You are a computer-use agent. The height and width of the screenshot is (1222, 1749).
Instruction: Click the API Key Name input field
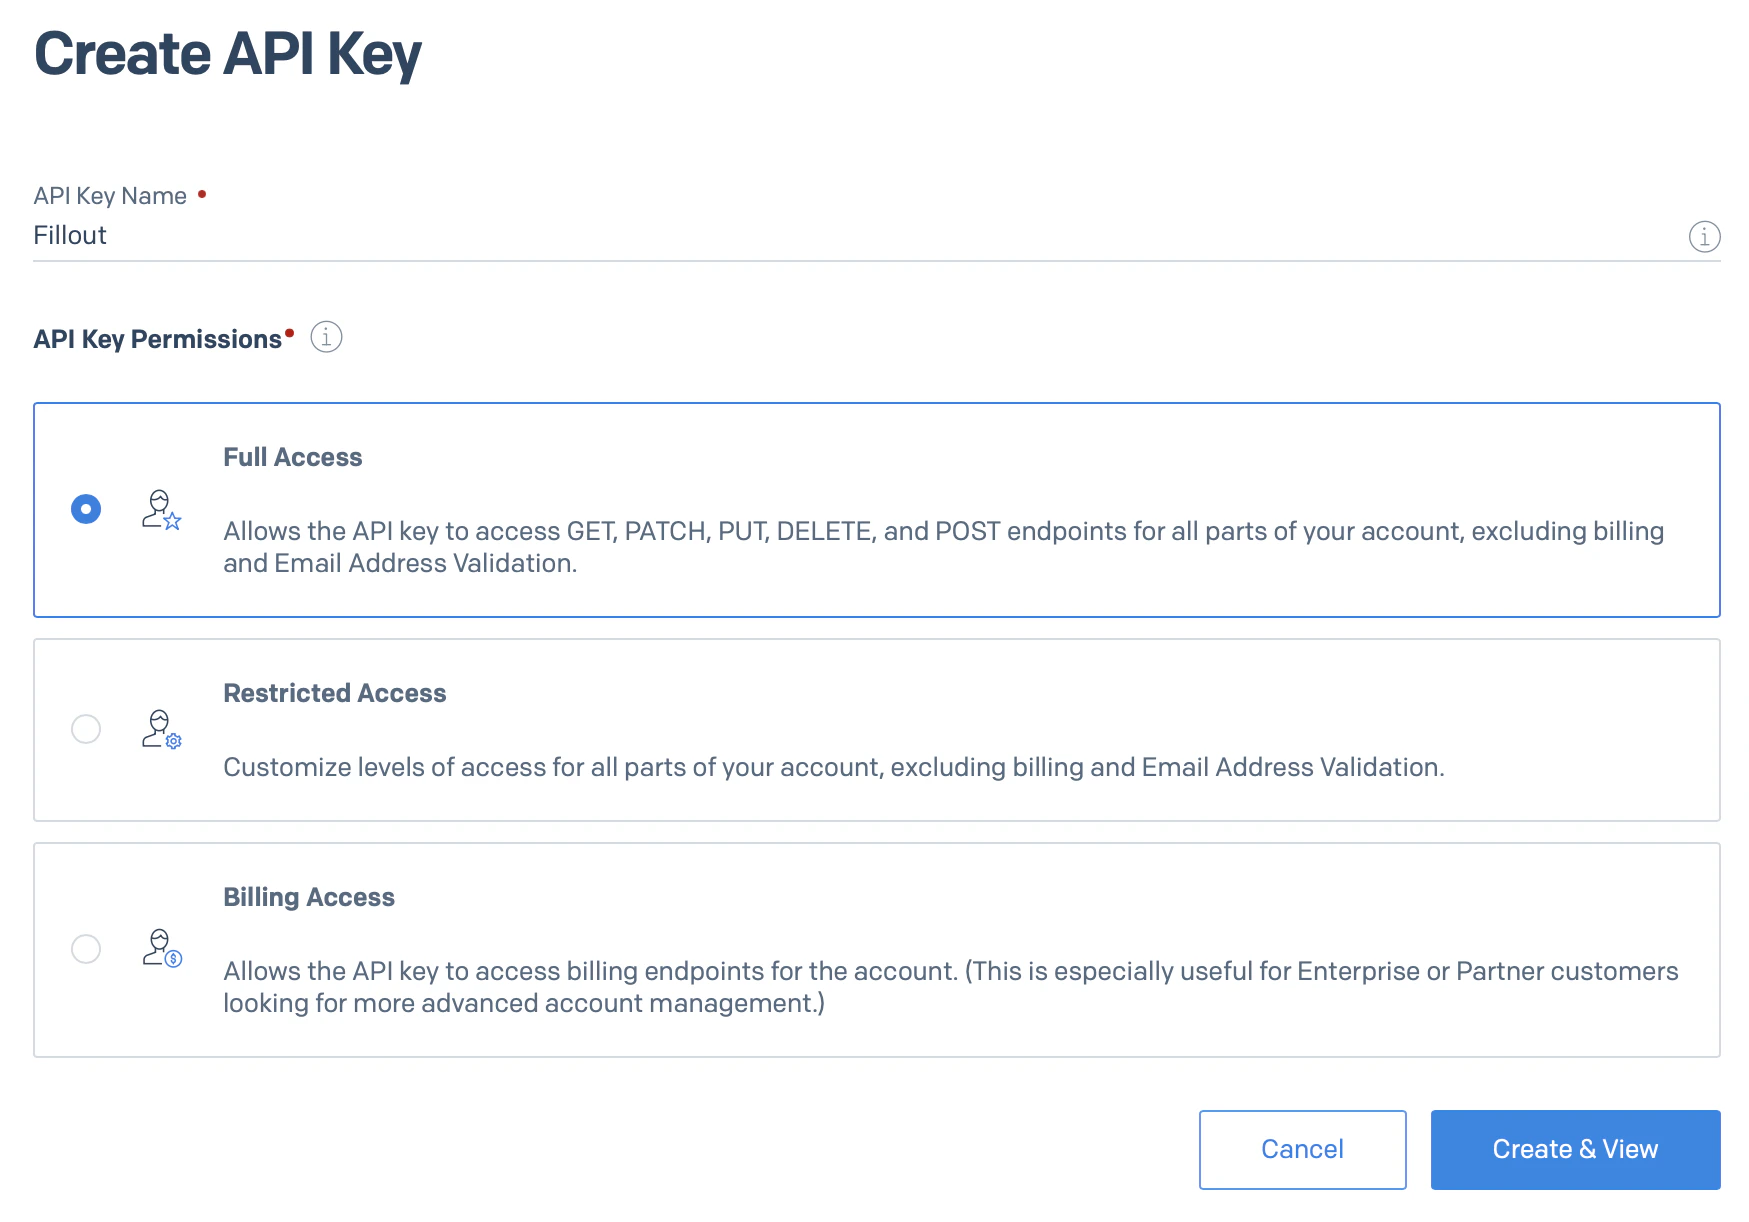tap(600, 236)
